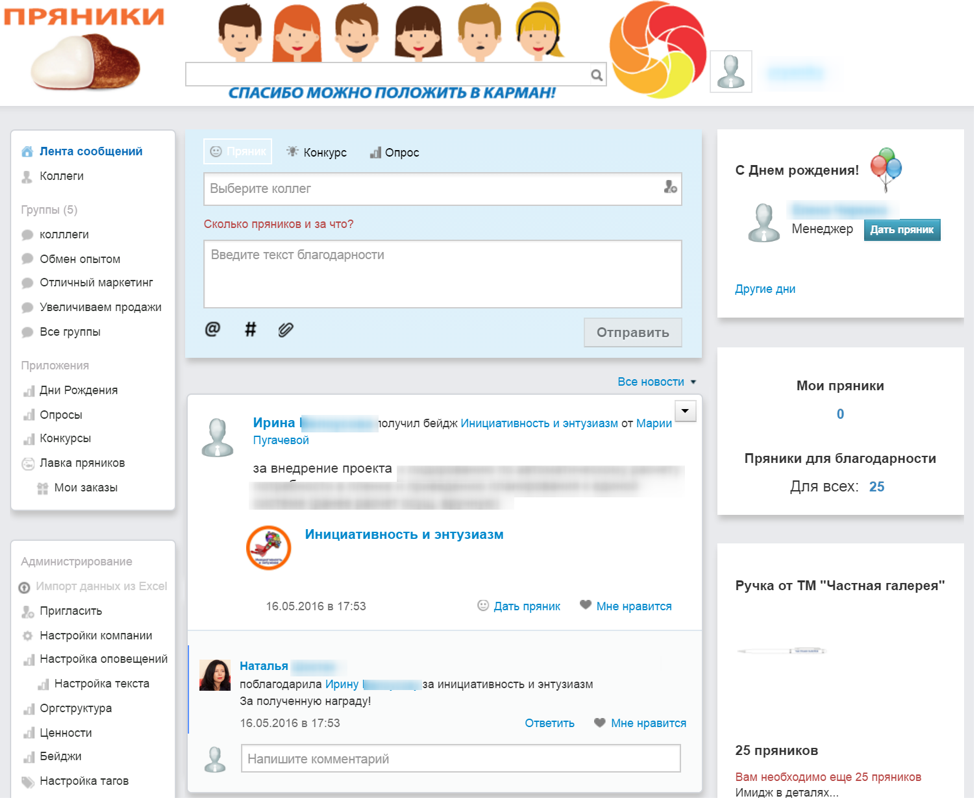Expand the post options arrow menu
974x798 pixels.
(x=685, y=411)
